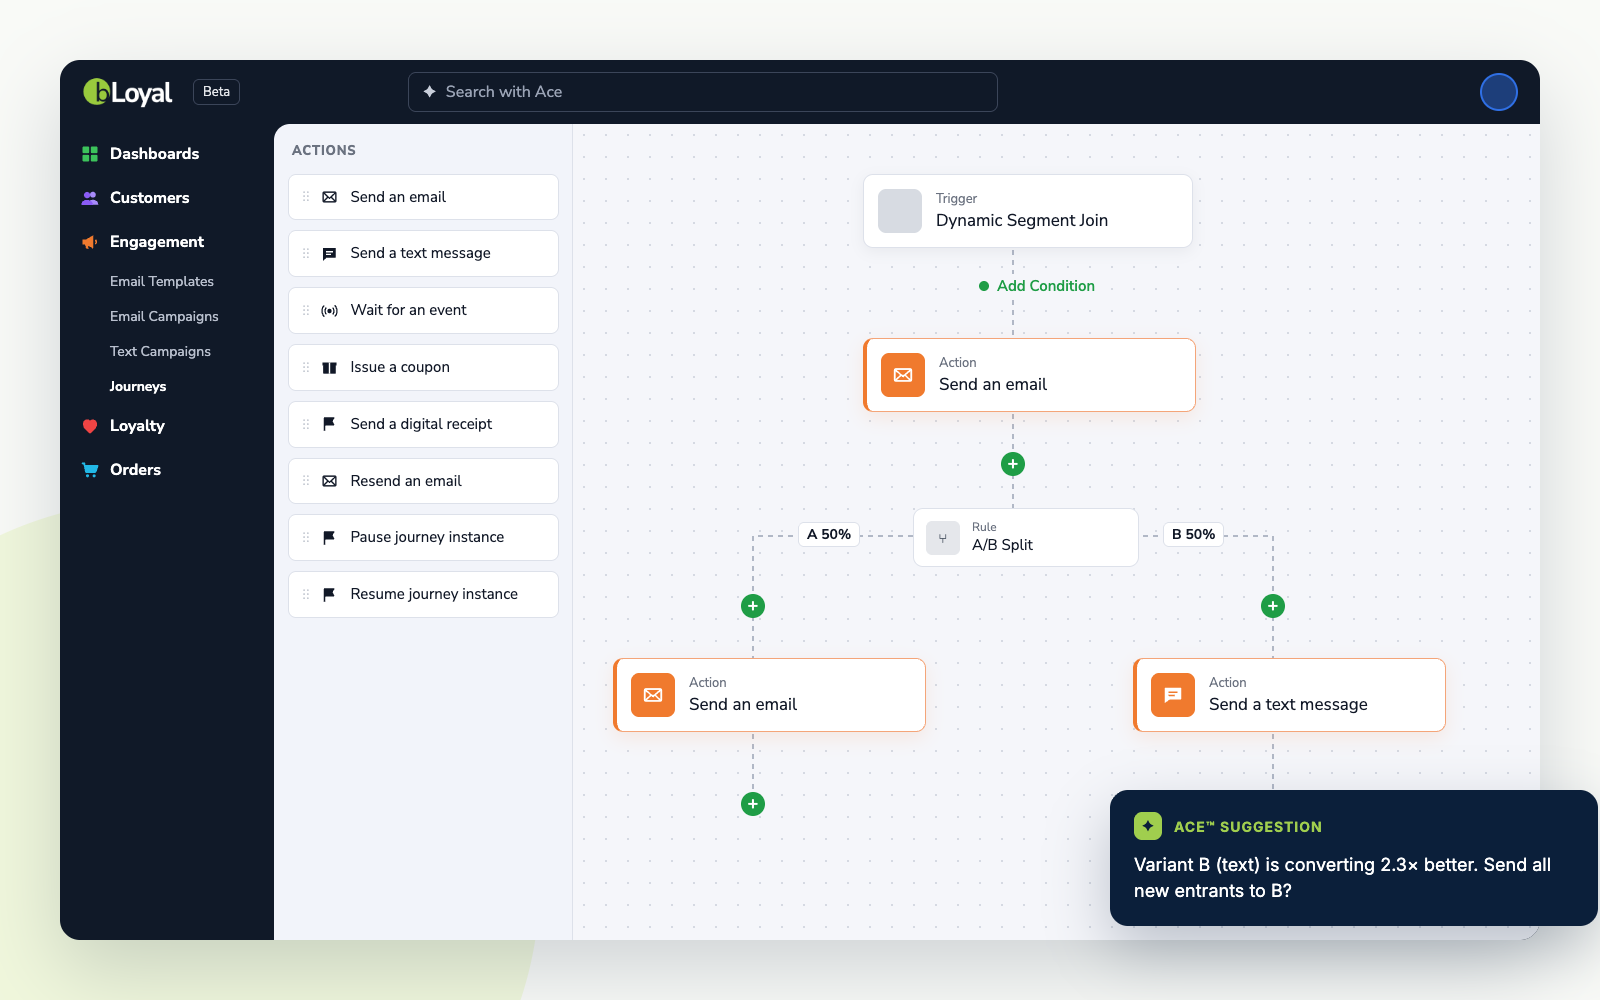This screenshot has width=1600, height=1000.
Task: Click the Ace Suggestion sparkle icon
Action: click(1148, 826)
